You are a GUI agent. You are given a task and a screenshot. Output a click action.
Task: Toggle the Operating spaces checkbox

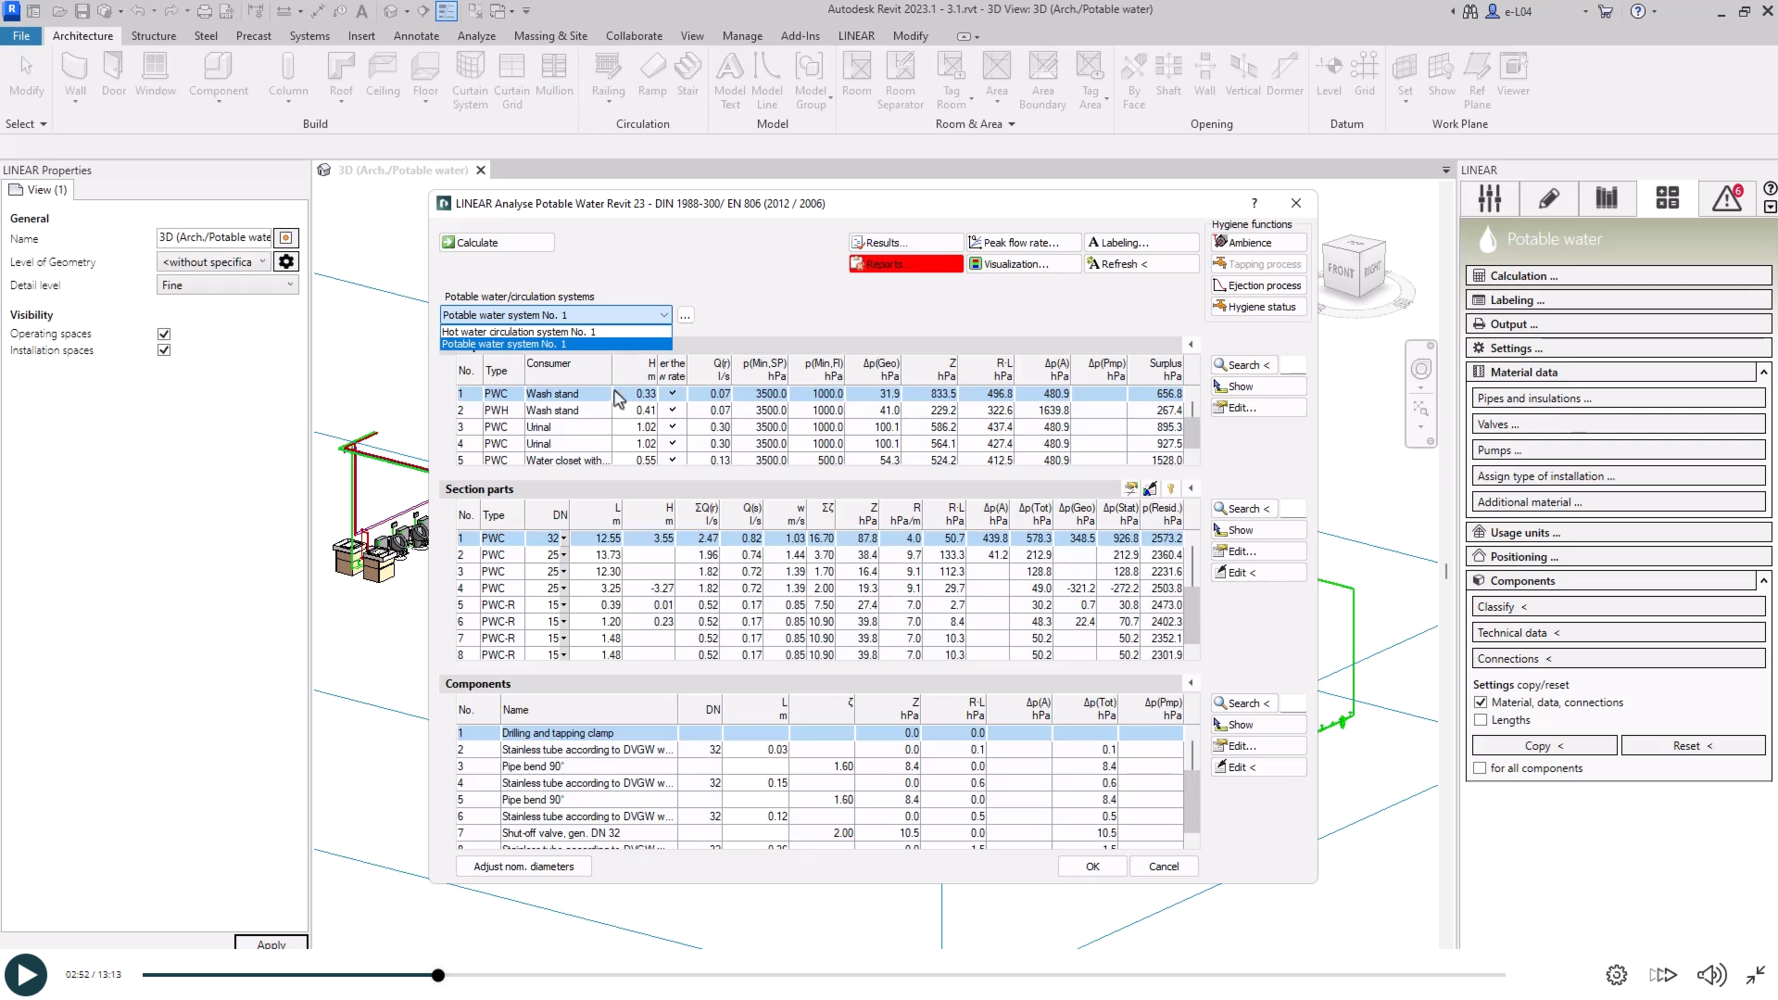[x=164, y=334]
